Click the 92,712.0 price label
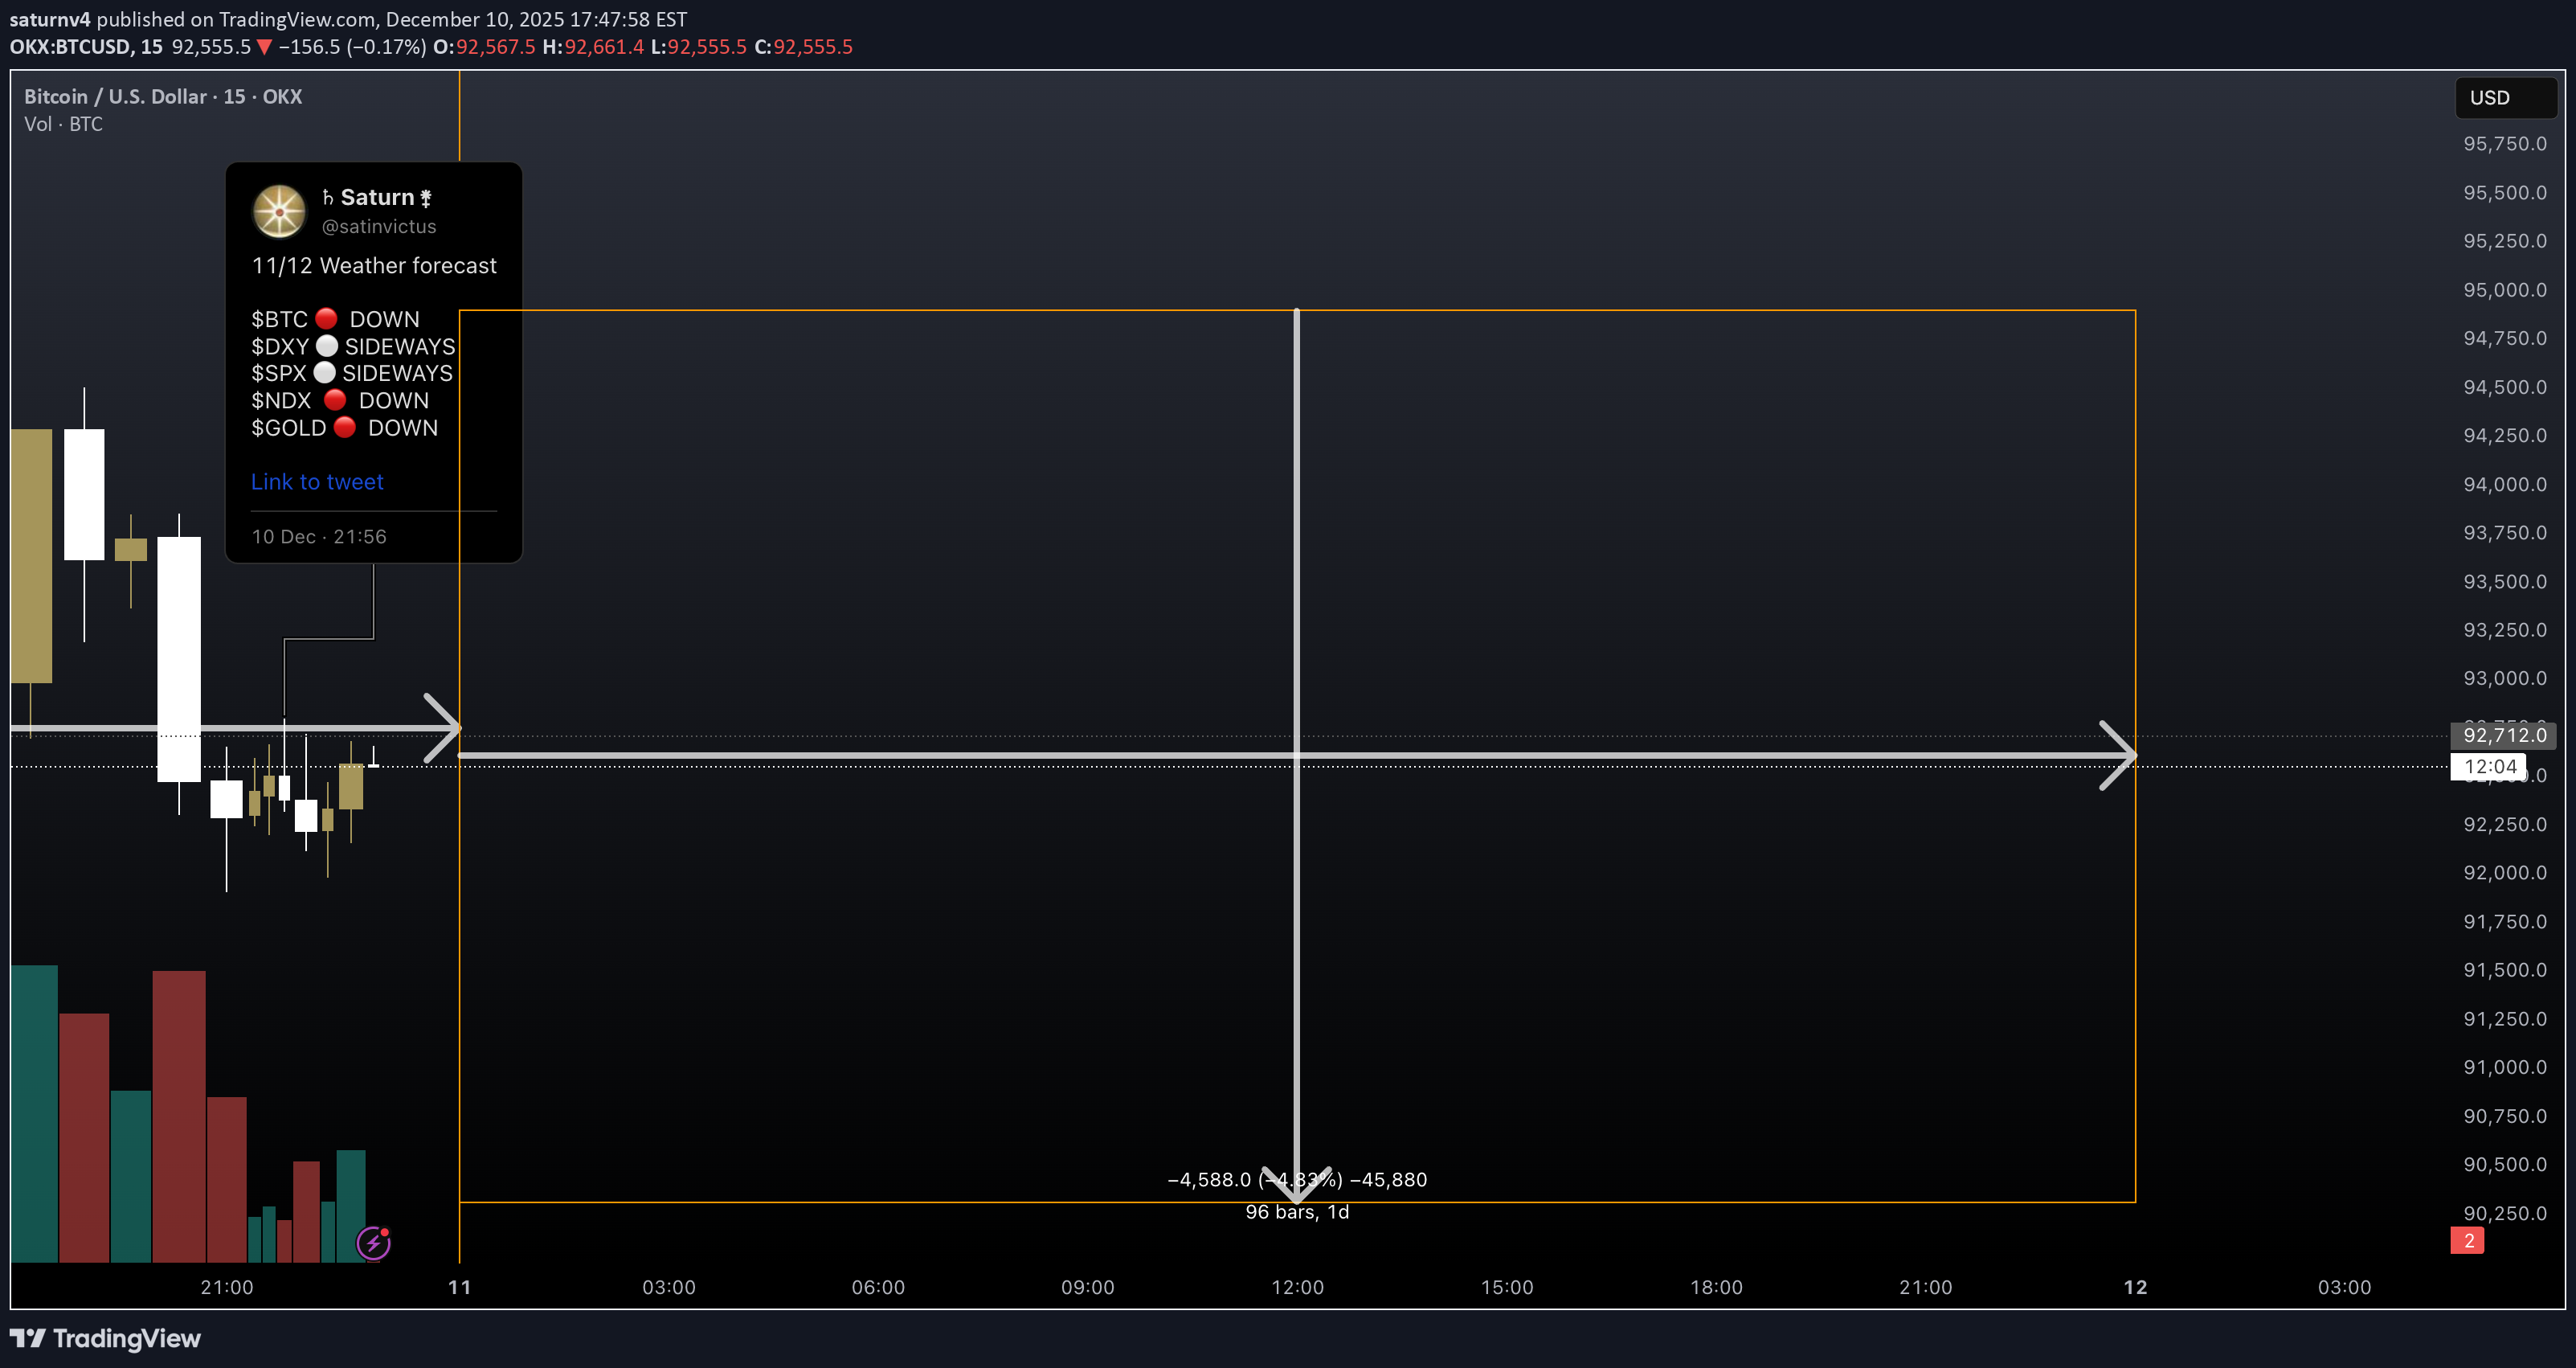This screenshot has width=2576, height=1368. pos(2503,736)
